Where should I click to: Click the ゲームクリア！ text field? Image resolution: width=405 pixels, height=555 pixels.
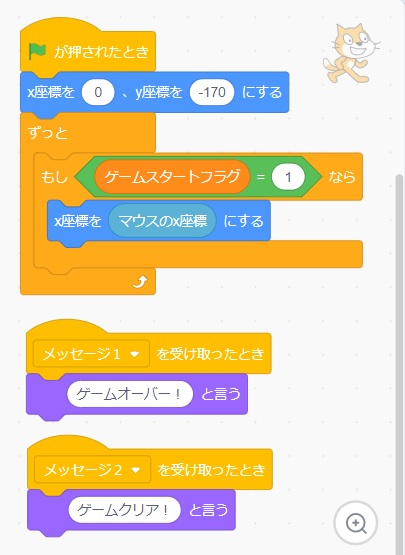coord(124,510)
